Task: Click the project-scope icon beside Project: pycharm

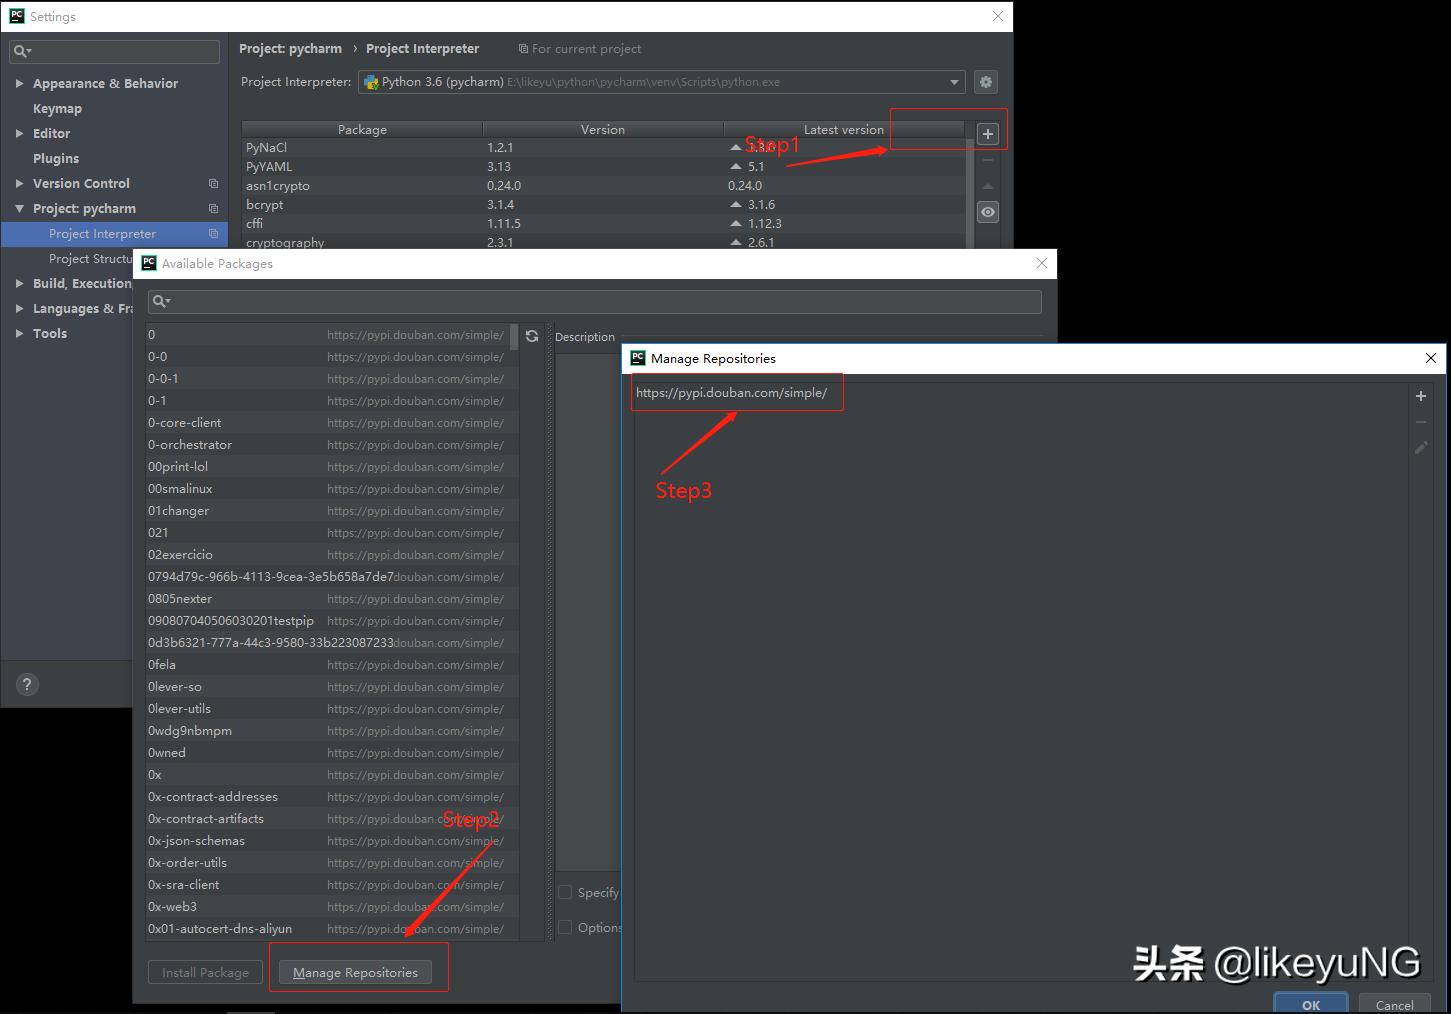Action: 213,208
